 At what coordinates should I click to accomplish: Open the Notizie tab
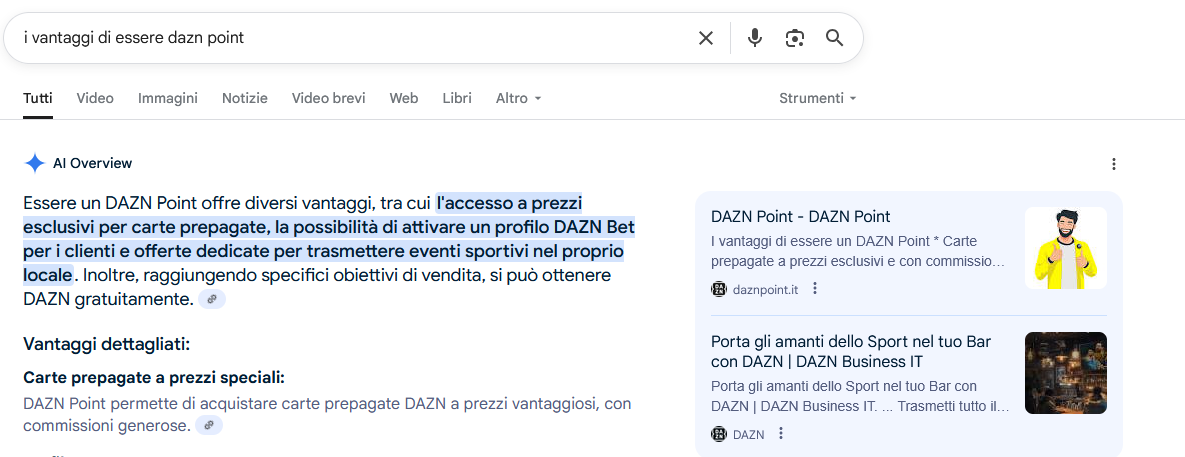[x=245, y=98]
